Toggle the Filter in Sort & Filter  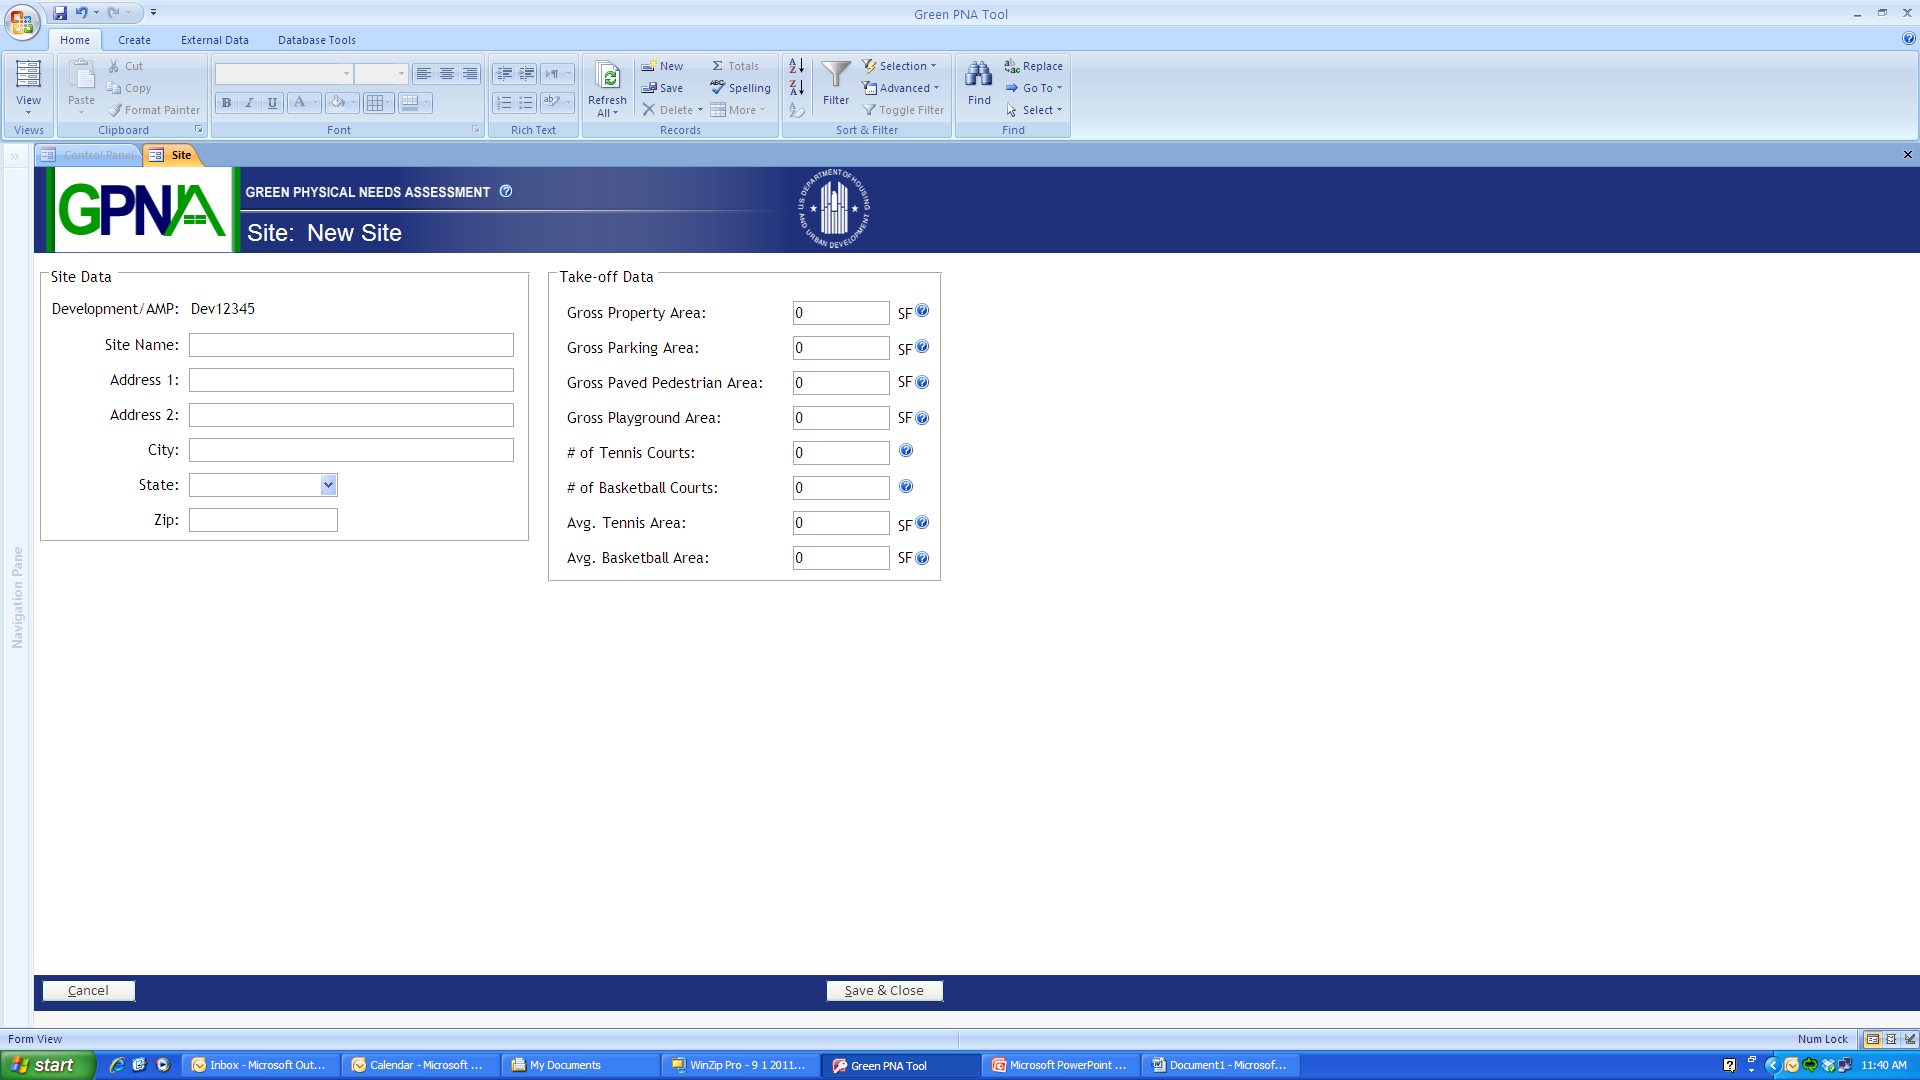click(x=903, y=110)
